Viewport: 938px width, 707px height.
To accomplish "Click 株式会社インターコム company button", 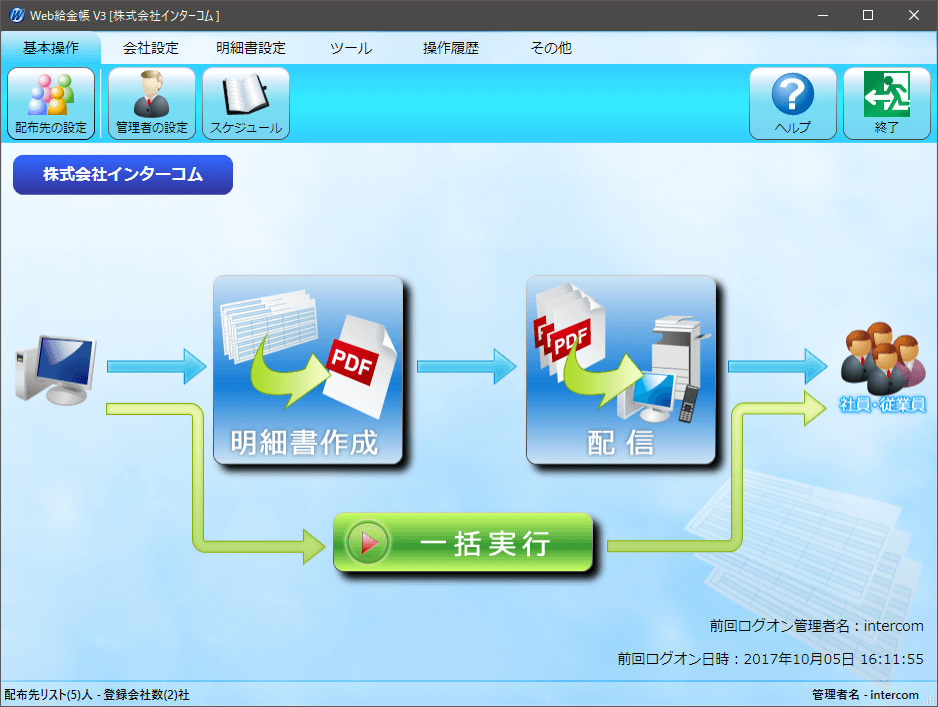I will (x=123, y=175).
